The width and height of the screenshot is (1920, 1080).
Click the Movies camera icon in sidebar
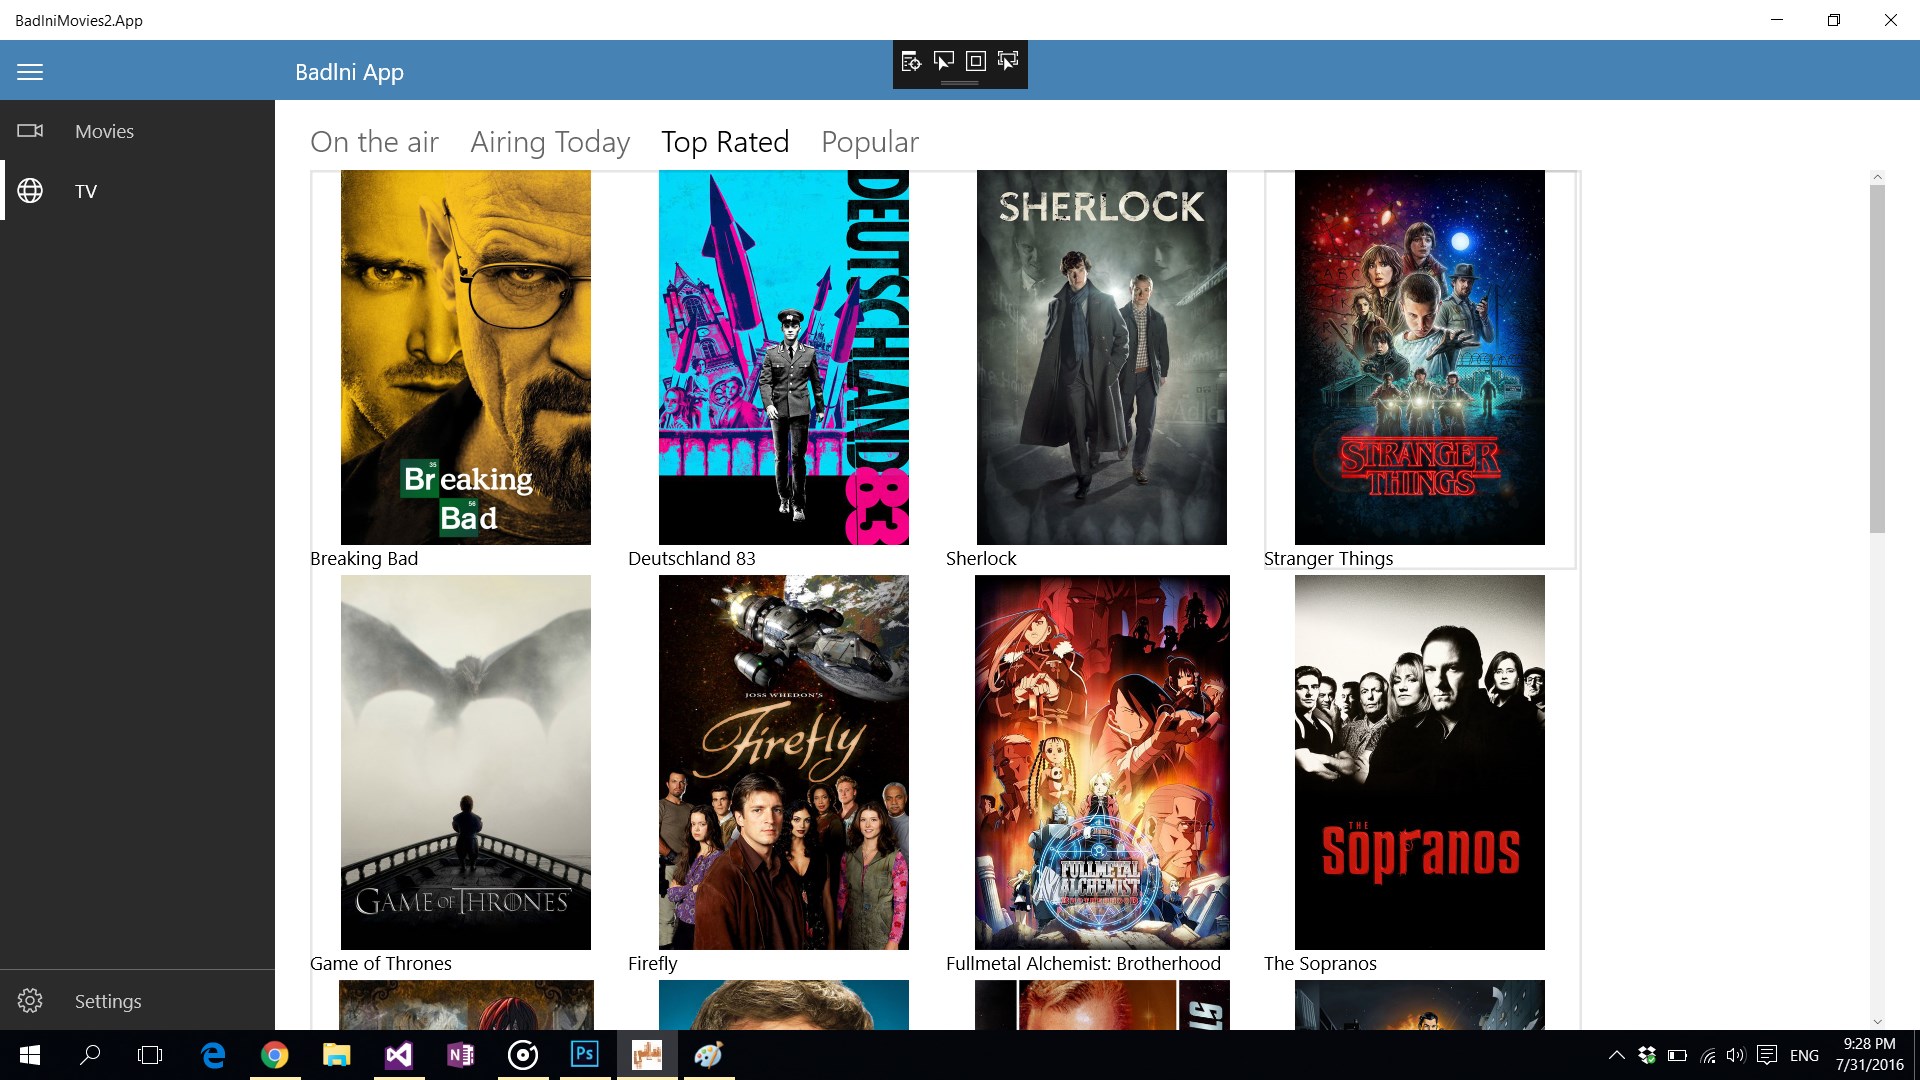[x=30, y=131]
